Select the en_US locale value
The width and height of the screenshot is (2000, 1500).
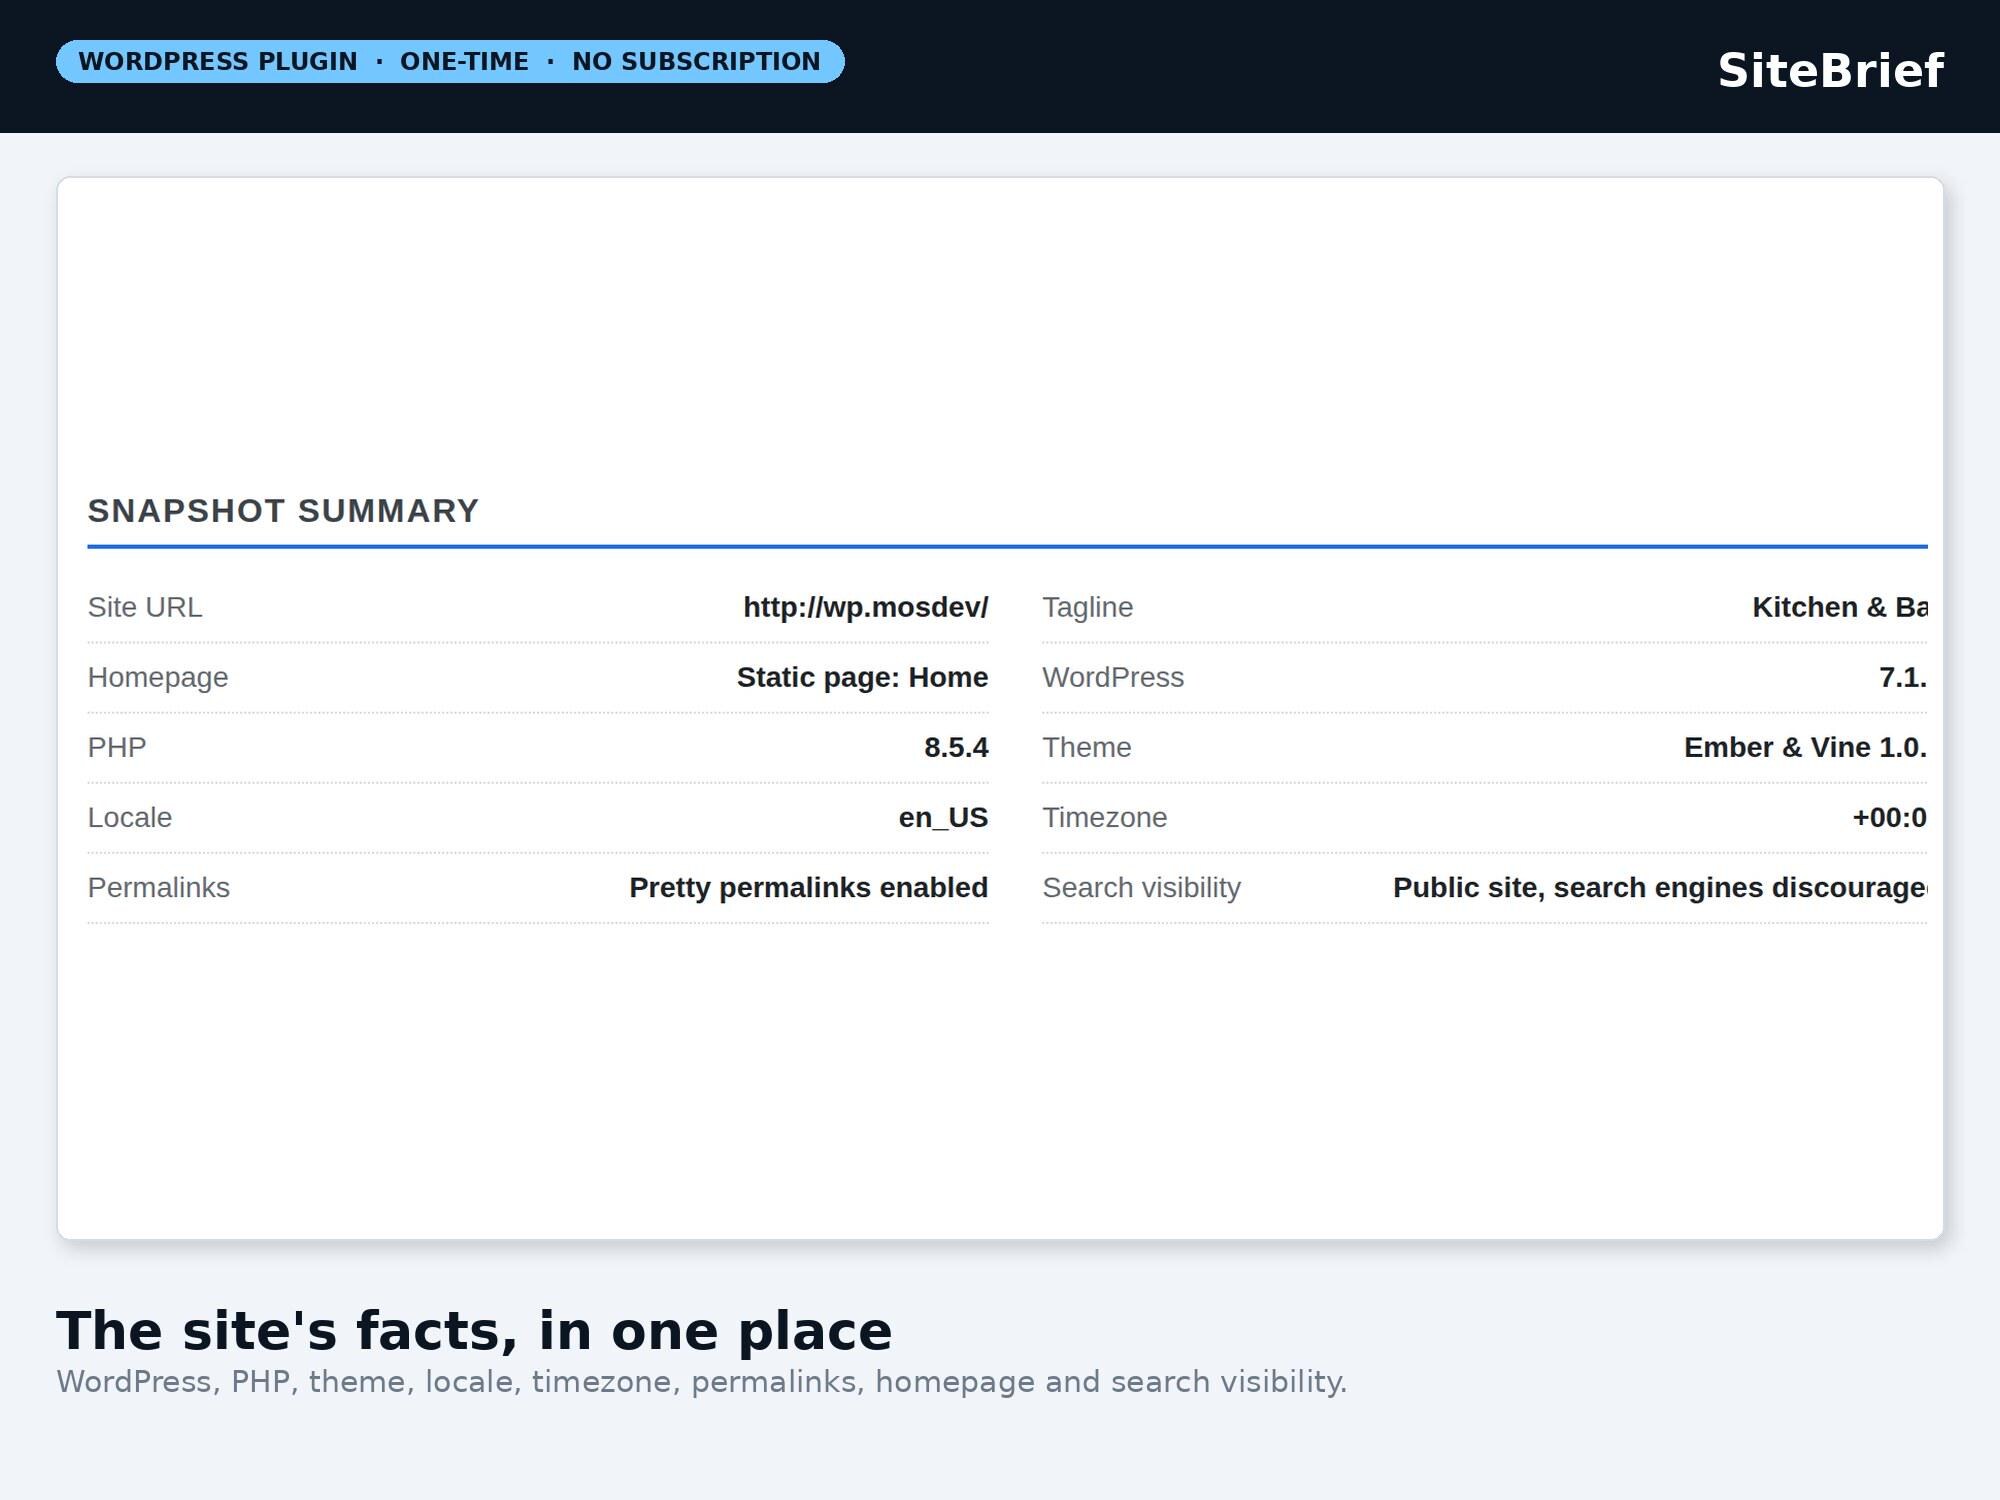point(943,818)
